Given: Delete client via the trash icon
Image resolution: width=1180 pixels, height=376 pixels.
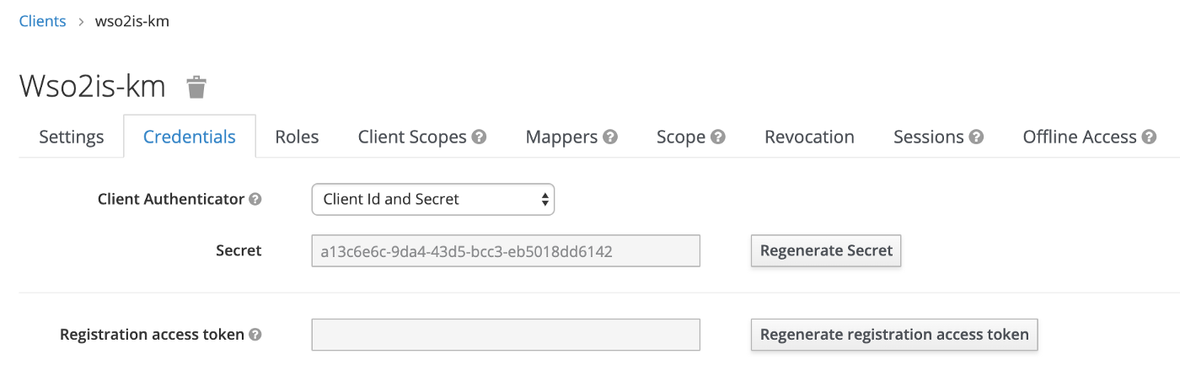Looking at the screenshot, I should (196, 87).
